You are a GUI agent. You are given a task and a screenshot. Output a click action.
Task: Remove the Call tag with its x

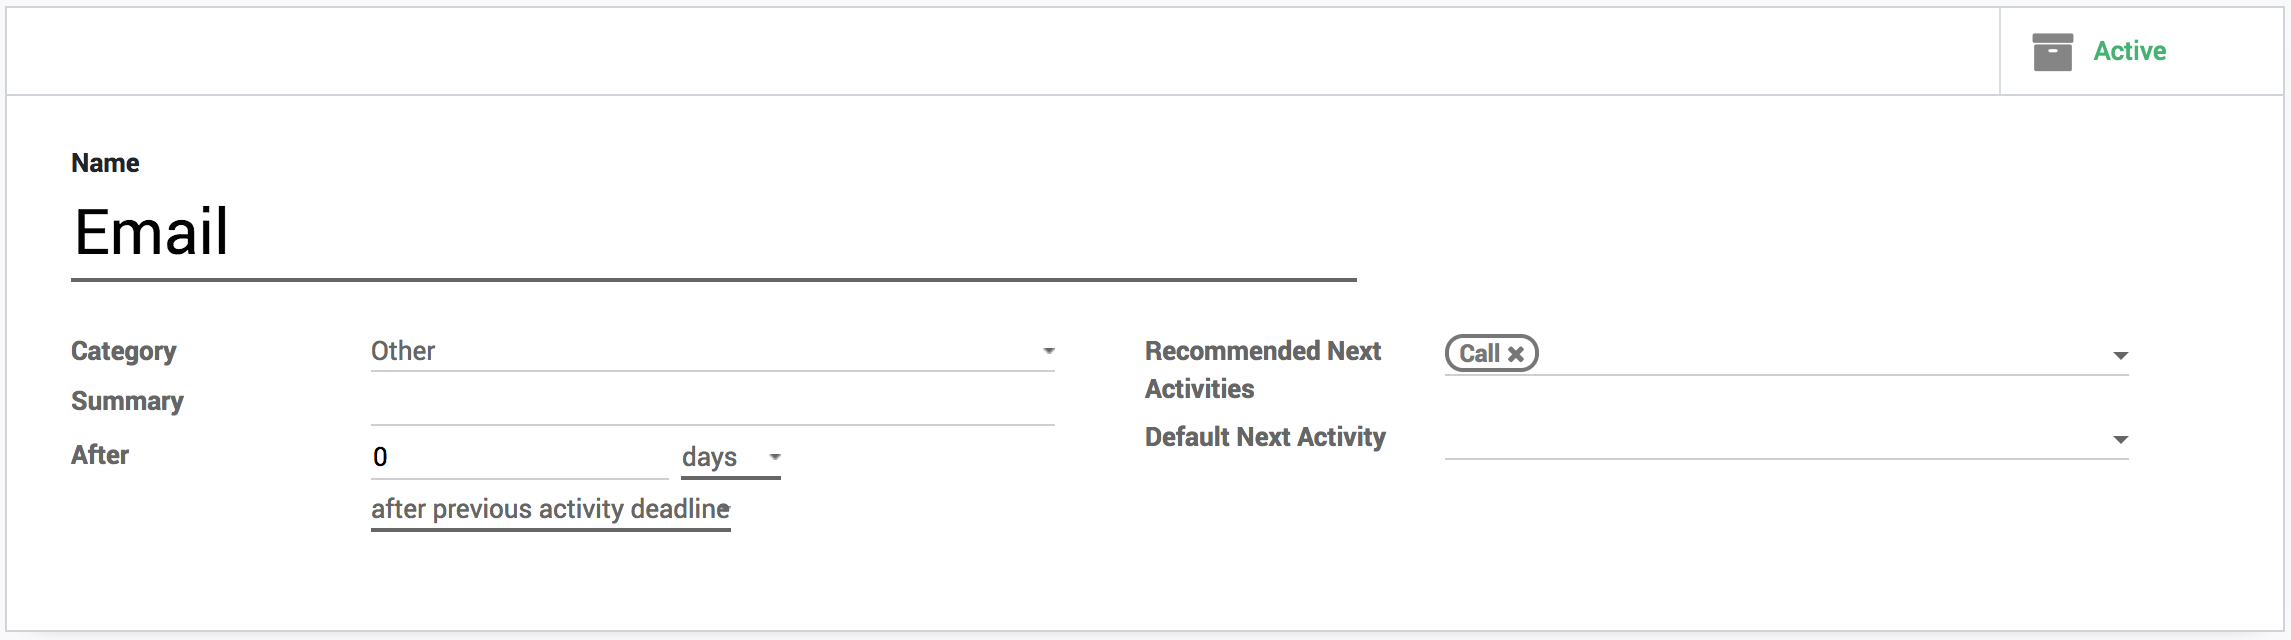tap(1516, 354)
